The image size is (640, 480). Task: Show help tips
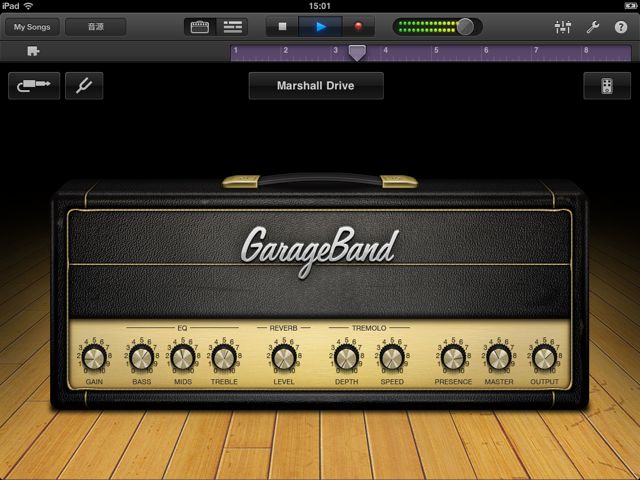pyautogui.click(x=621, y=27)
